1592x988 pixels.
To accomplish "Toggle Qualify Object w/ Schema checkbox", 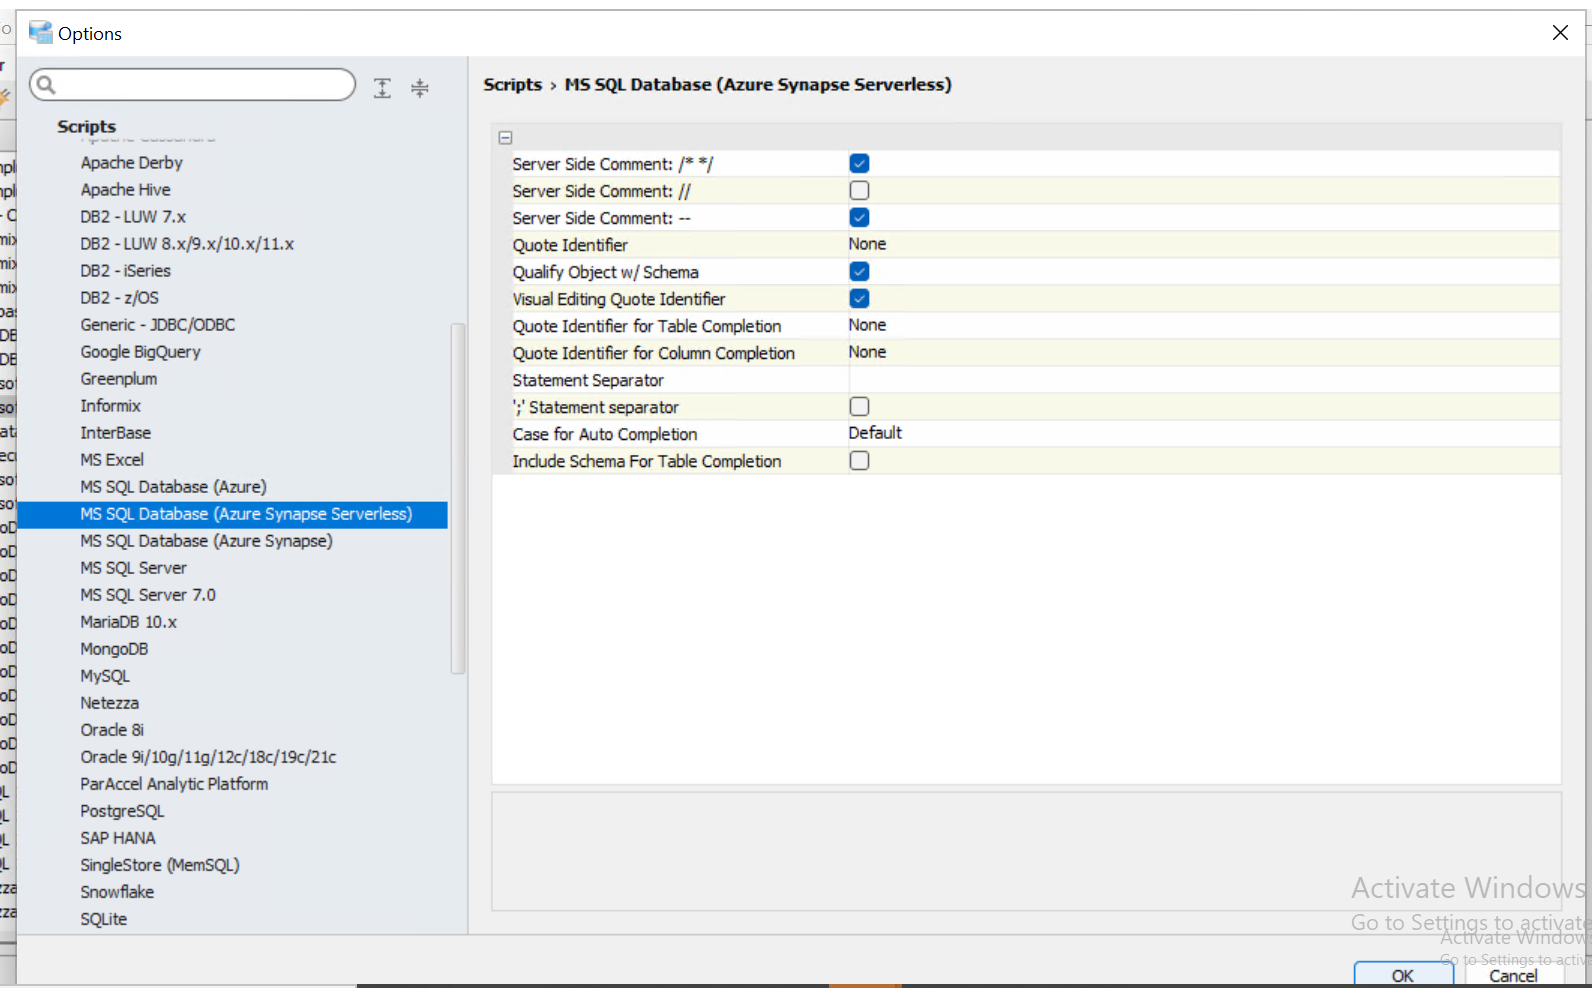I will point(859,271).
